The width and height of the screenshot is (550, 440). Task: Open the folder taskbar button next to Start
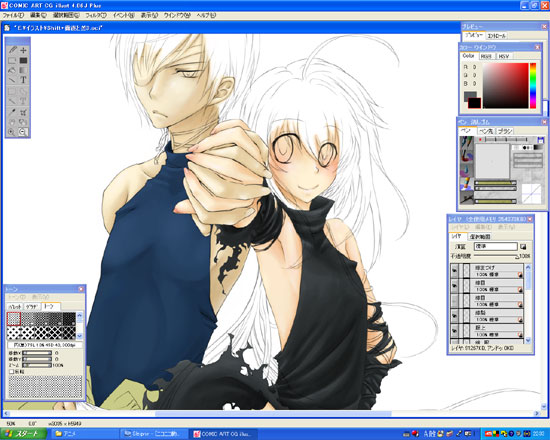click(x=84, y=434)
